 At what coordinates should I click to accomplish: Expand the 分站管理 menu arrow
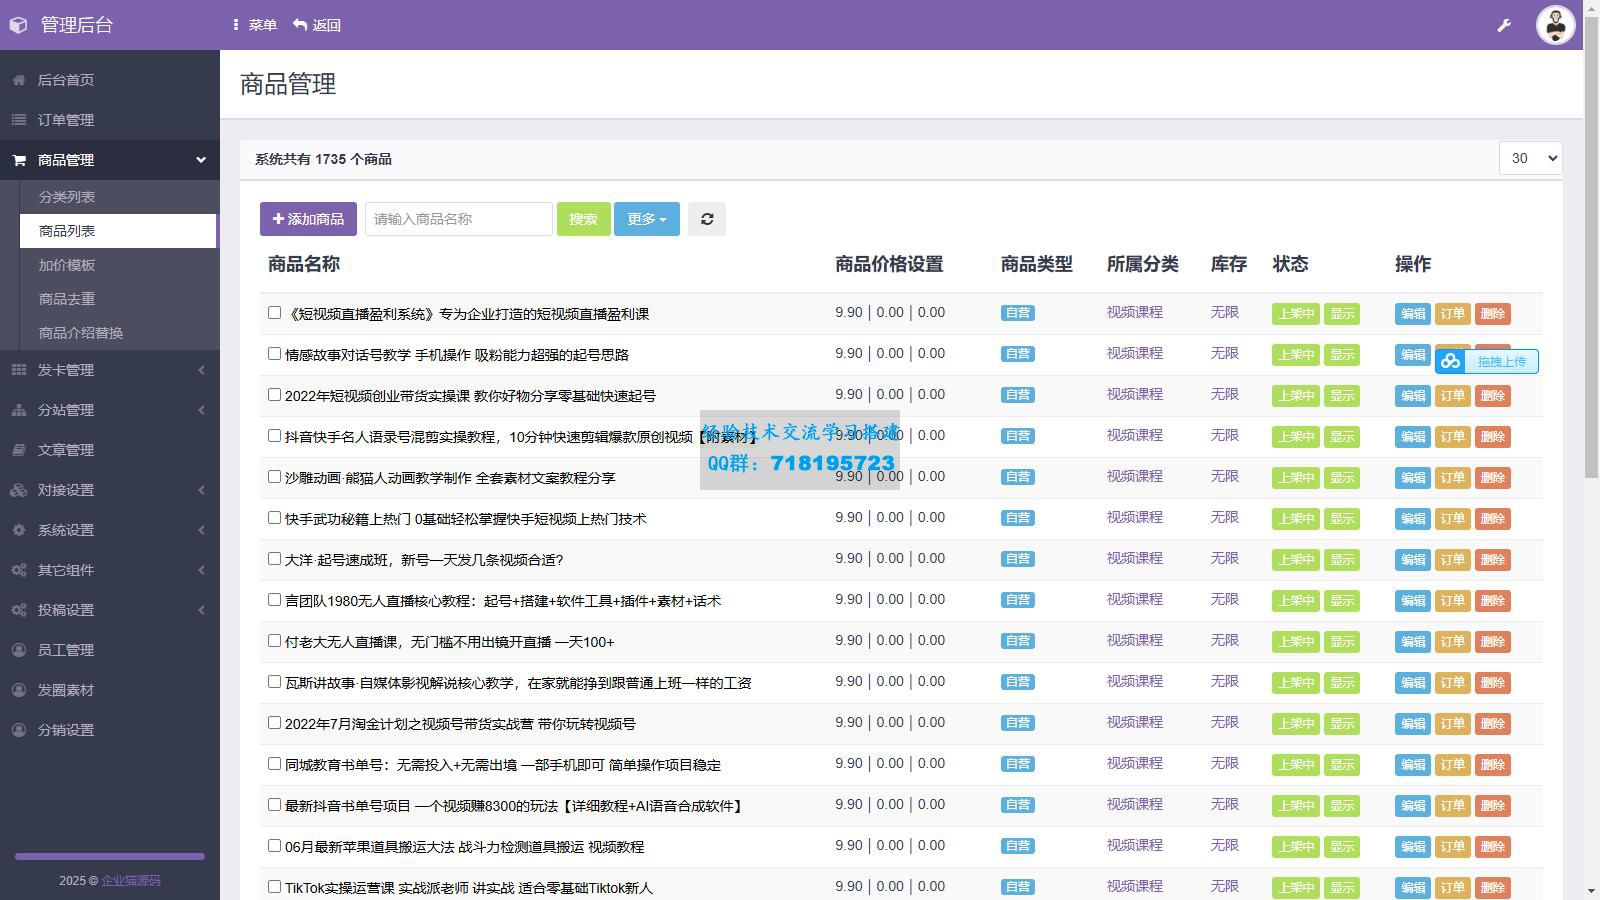pyautogui.click(x=201, y=410)
